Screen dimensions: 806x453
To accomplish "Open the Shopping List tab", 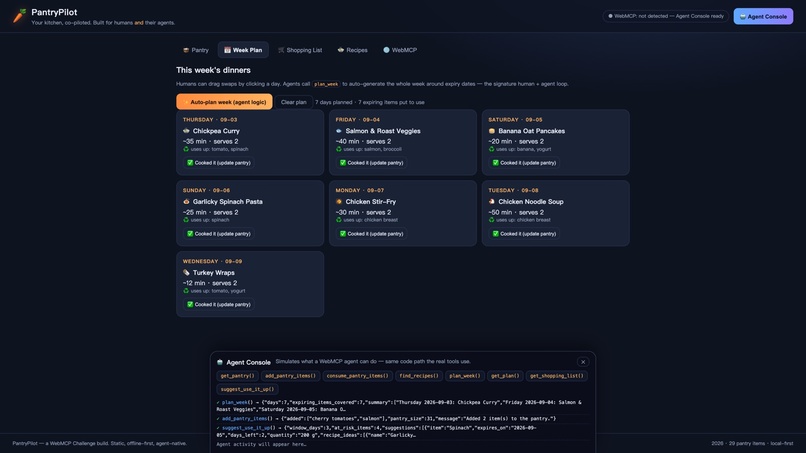I will point(300,50).
